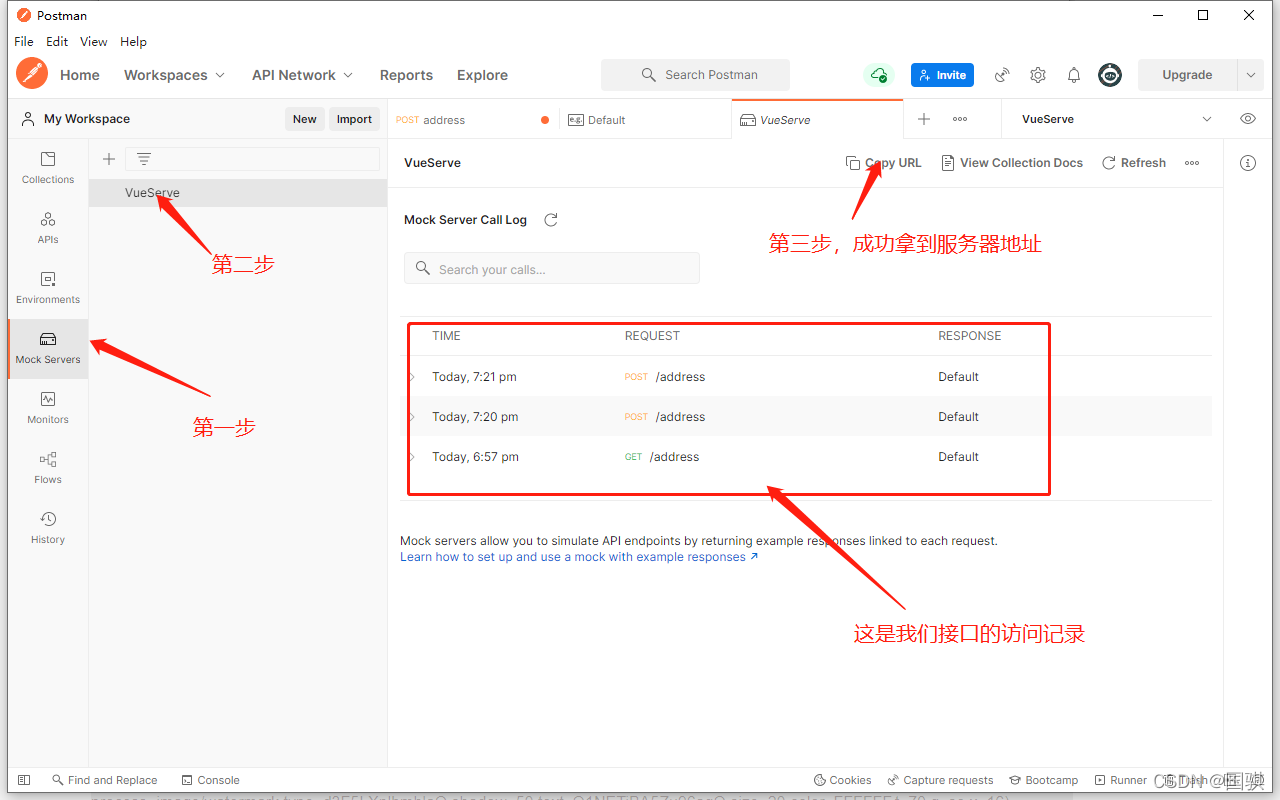This screenshot has width=1280, height=800.
Task: Expand the 7:21 pm call log row
Action: [412, 377]
